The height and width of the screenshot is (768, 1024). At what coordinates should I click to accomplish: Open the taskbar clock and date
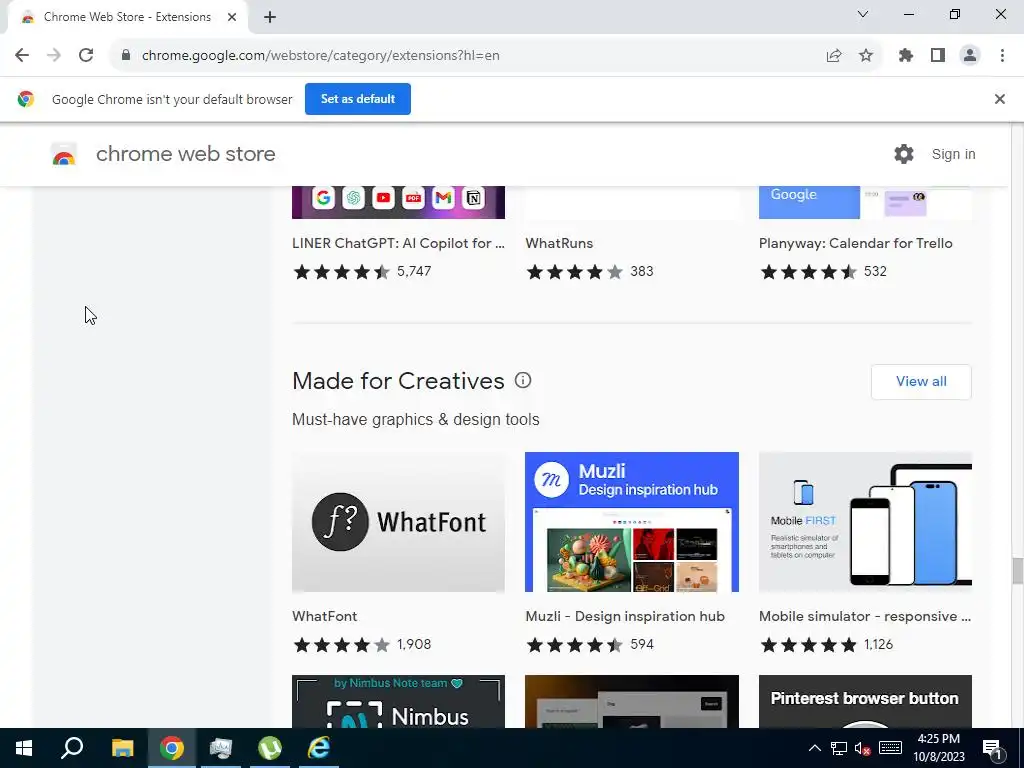pos(938,748)
